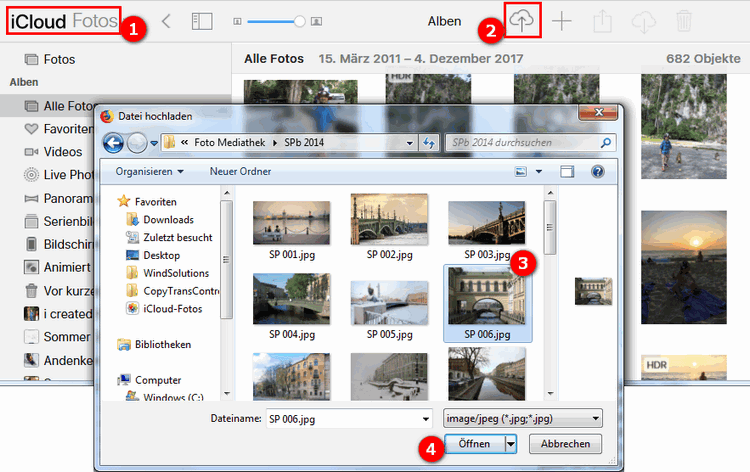Click the cloud download icon in iCloud toolbar
This screenshot has height=472, width=750.
click(644, 22)
